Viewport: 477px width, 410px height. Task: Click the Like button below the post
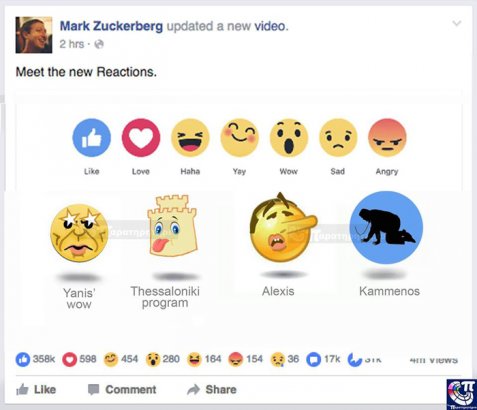tap(36, 389)
